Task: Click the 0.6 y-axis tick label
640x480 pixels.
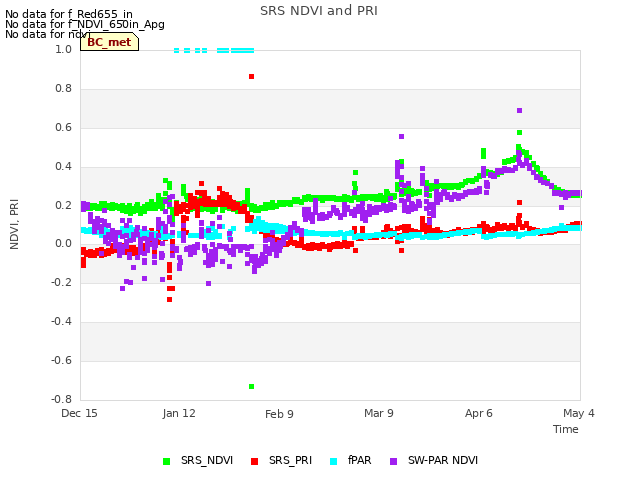Action: coord(63,127)
